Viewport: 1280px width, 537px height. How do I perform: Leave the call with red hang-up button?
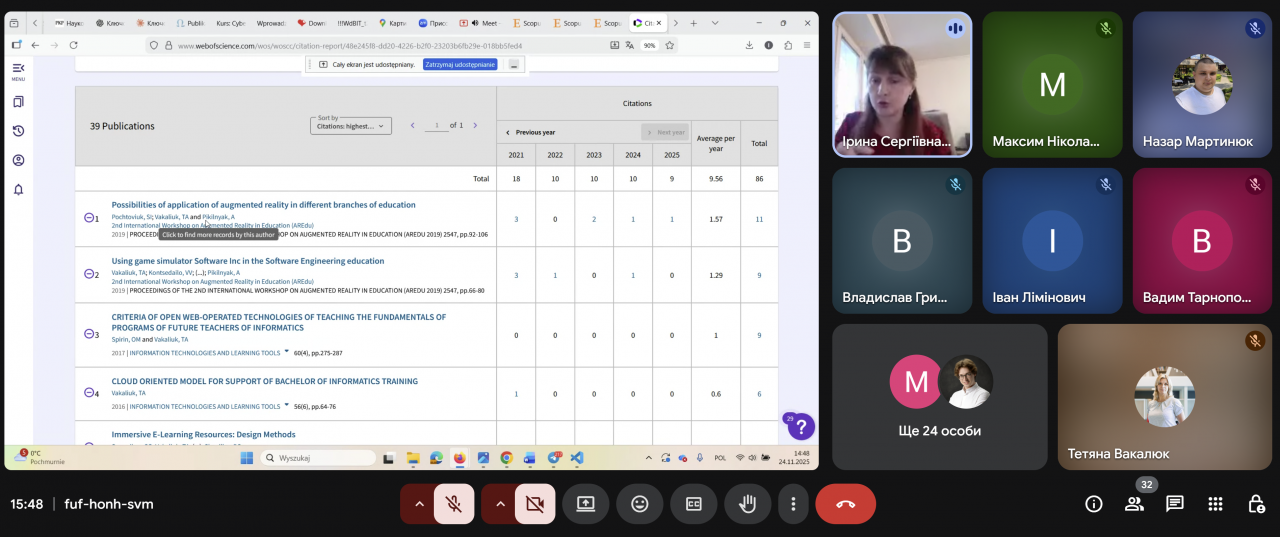coord(845,504)
